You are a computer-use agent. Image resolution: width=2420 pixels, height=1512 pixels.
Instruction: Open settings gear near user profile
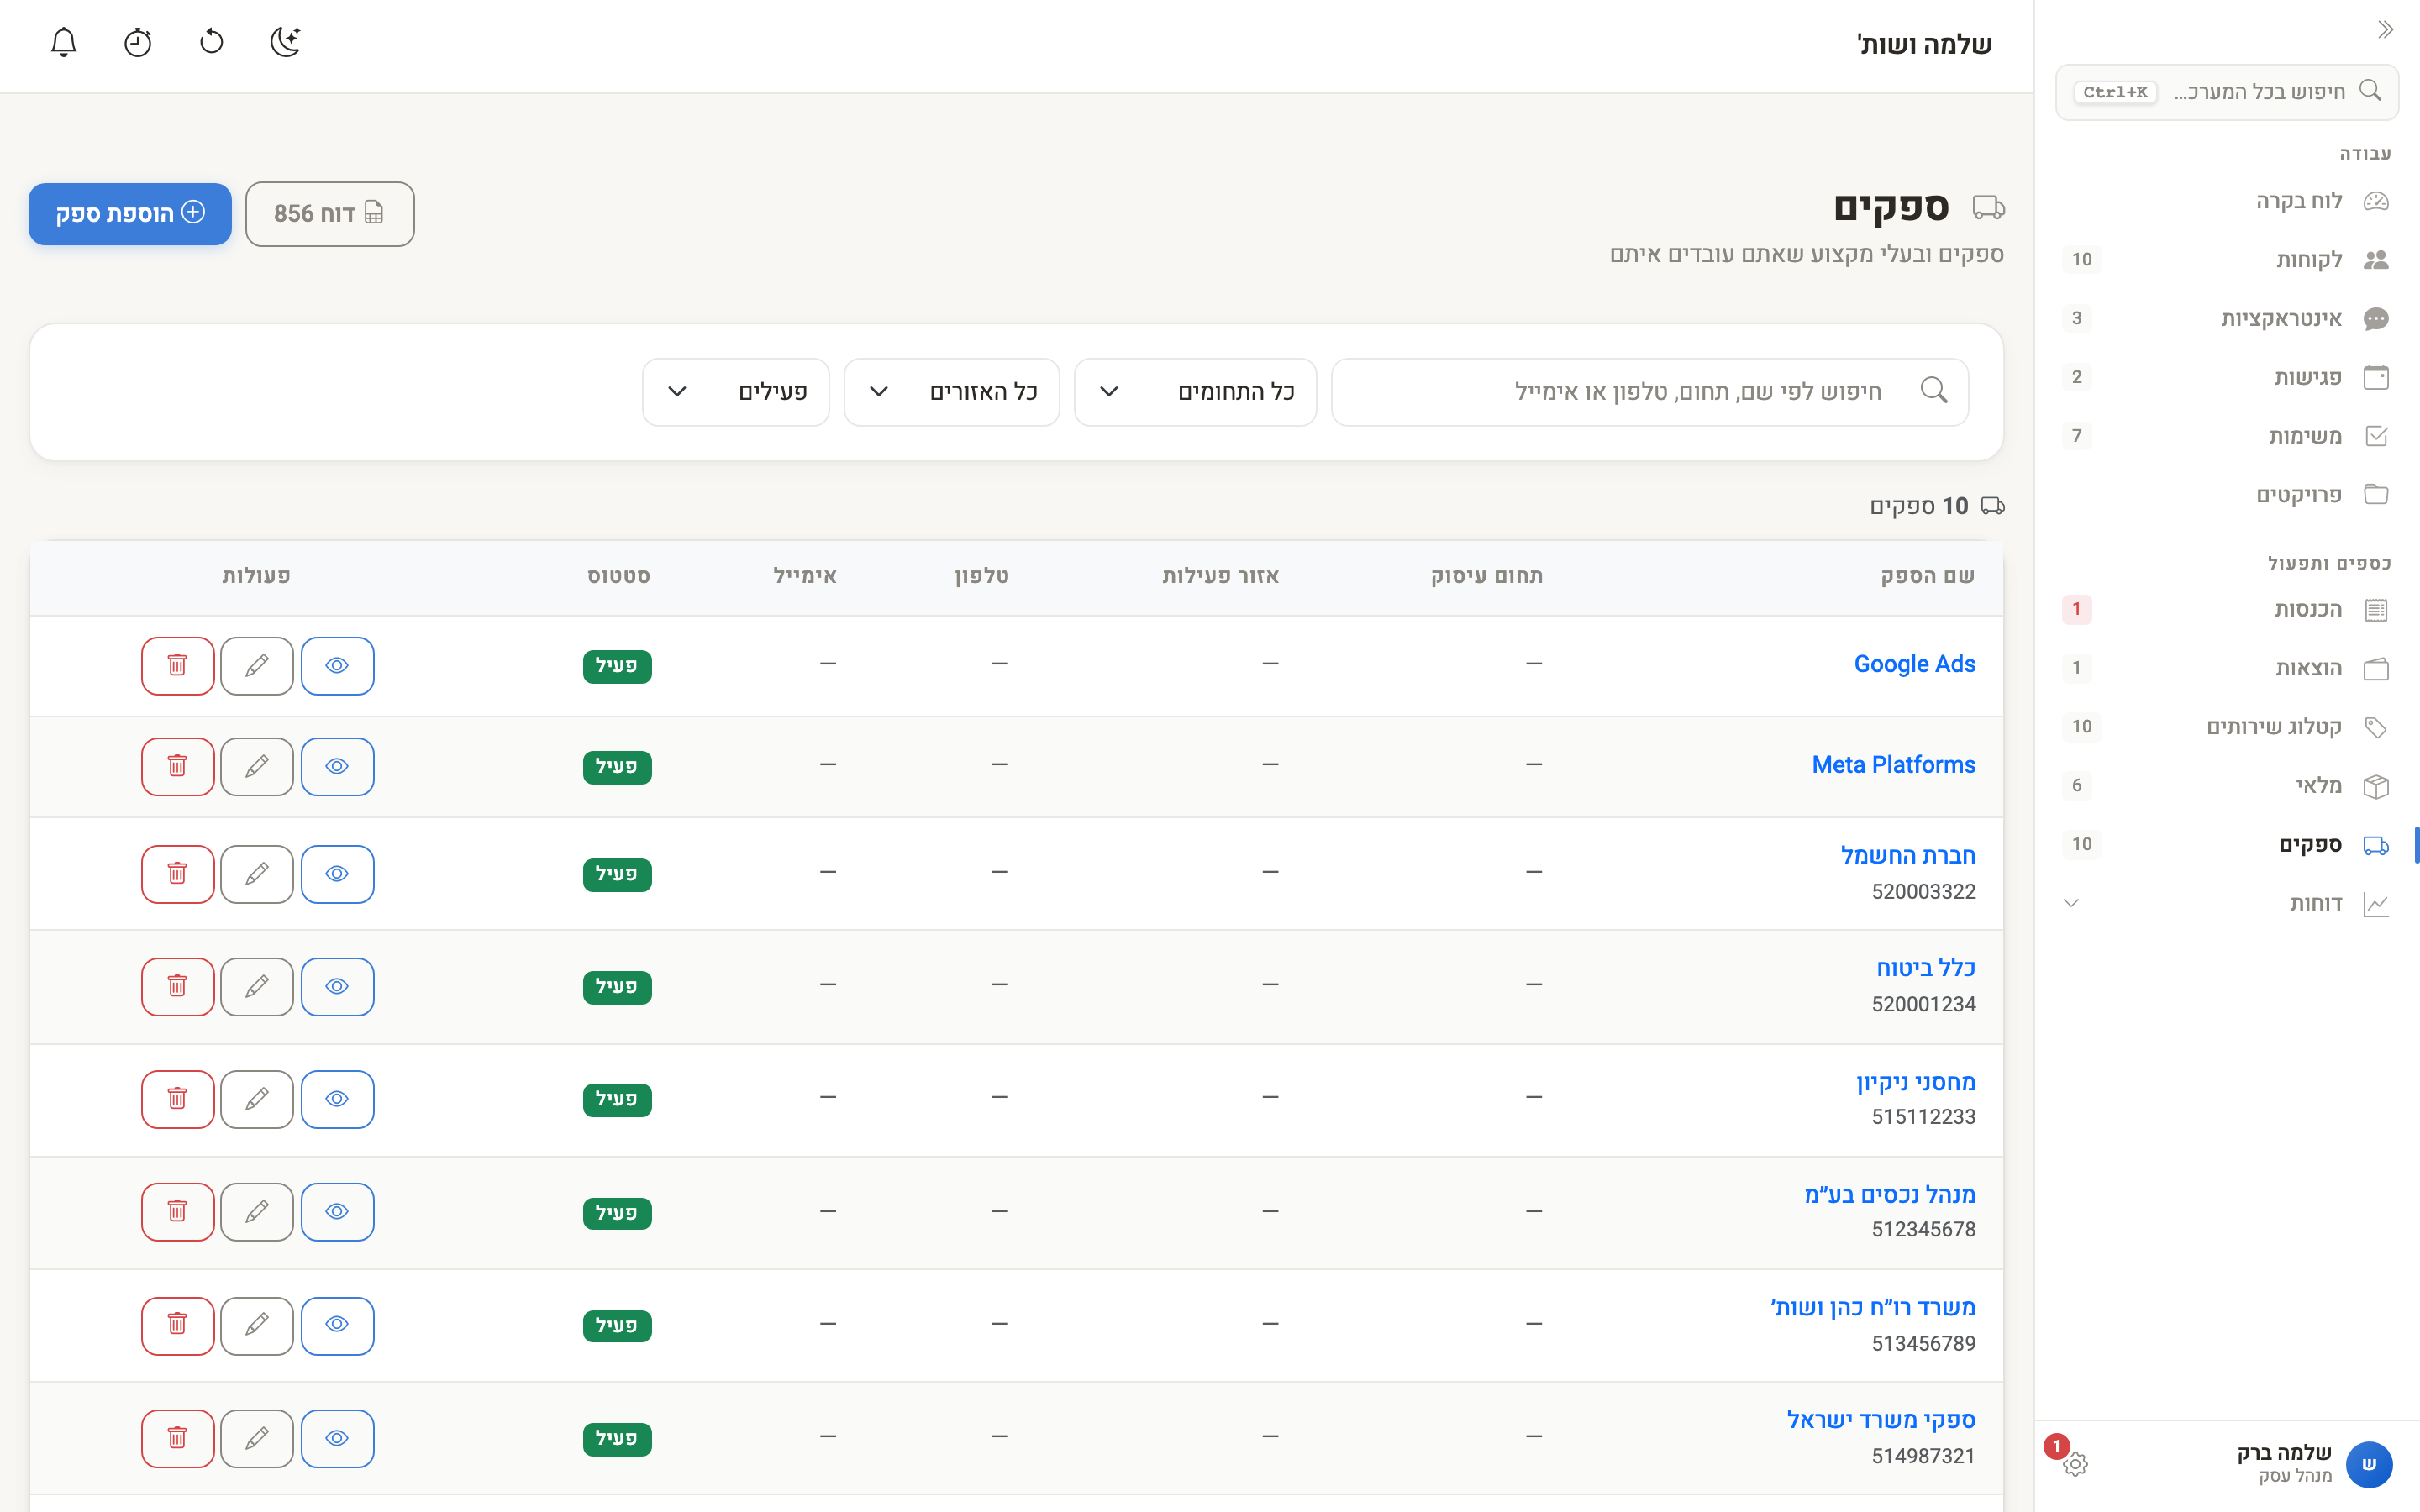coord(2075,1464)
